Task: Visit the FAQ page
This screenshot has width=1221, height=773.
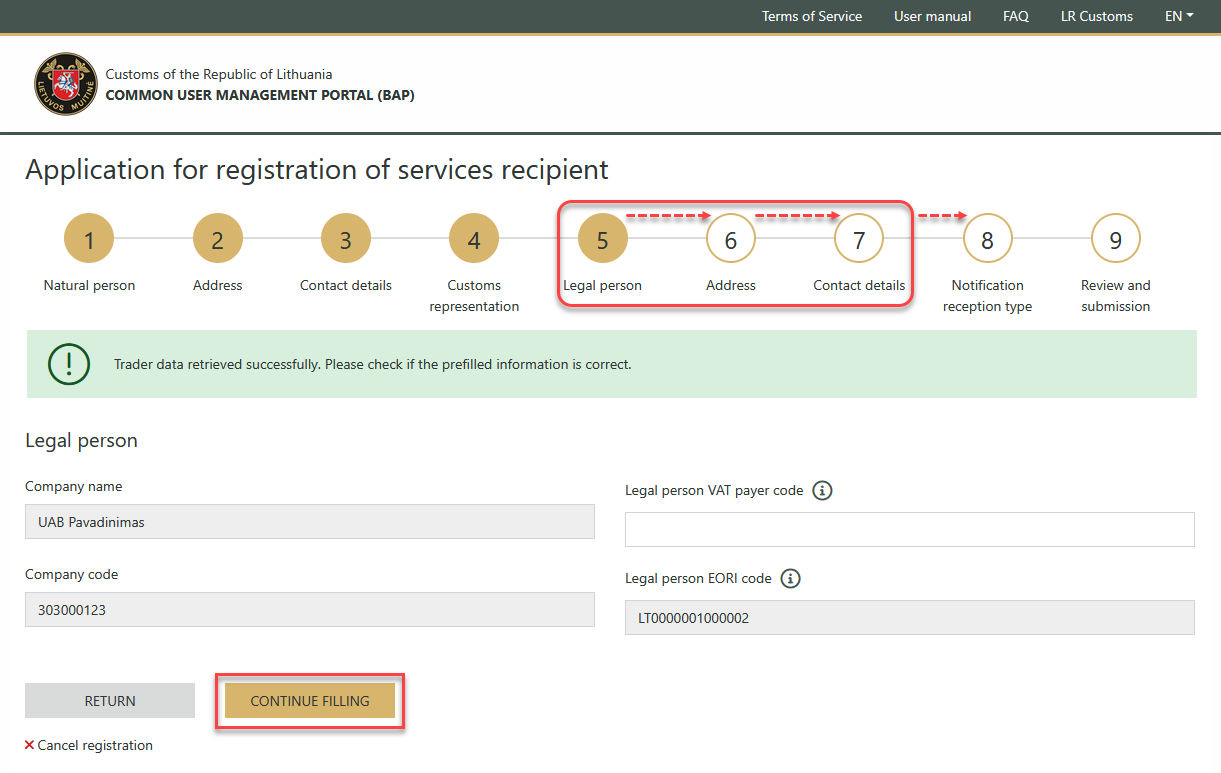Action: pyautogui.click(x=1015, y=16)
